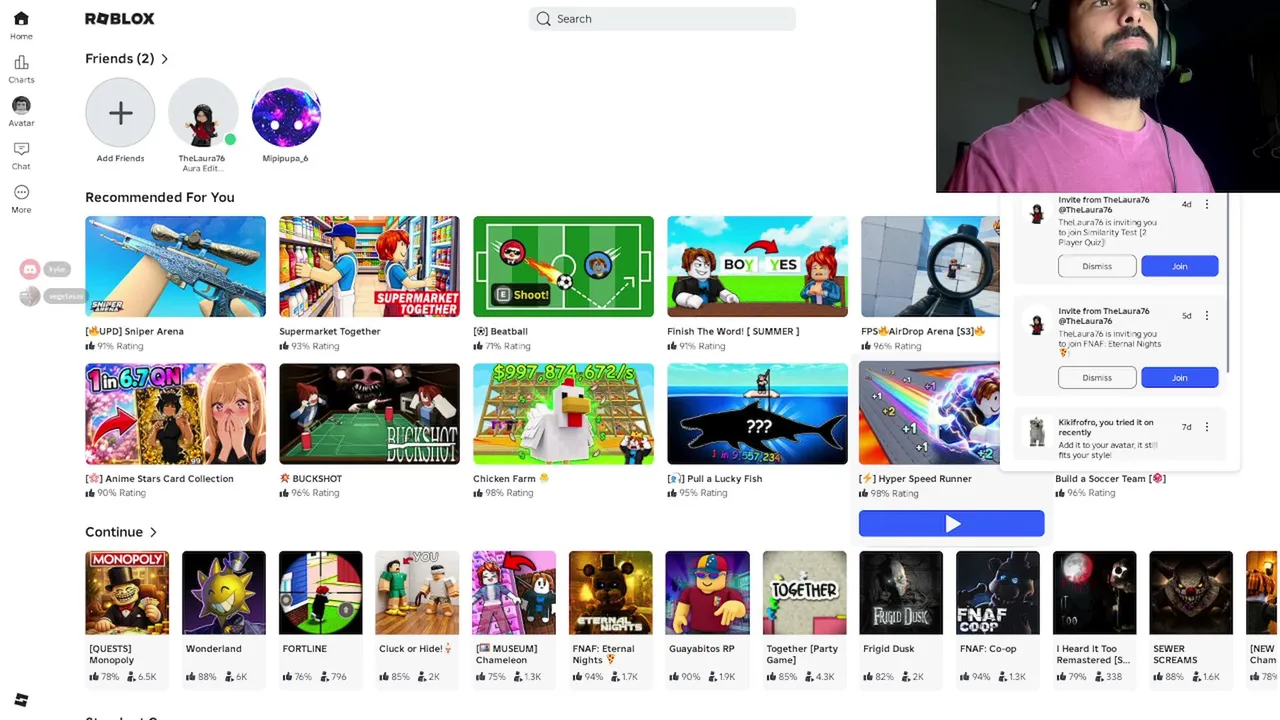Click the TheLaura76 name under friends

[x=202, y=158]
